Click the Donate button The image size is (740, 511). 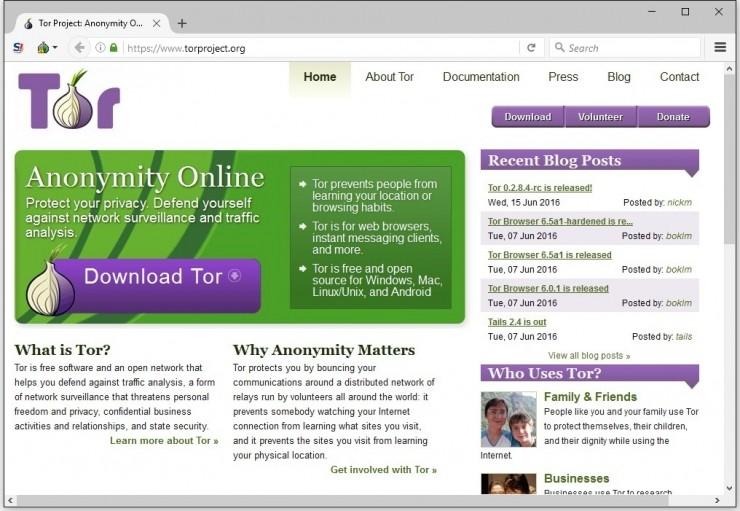tap(673, 117)
